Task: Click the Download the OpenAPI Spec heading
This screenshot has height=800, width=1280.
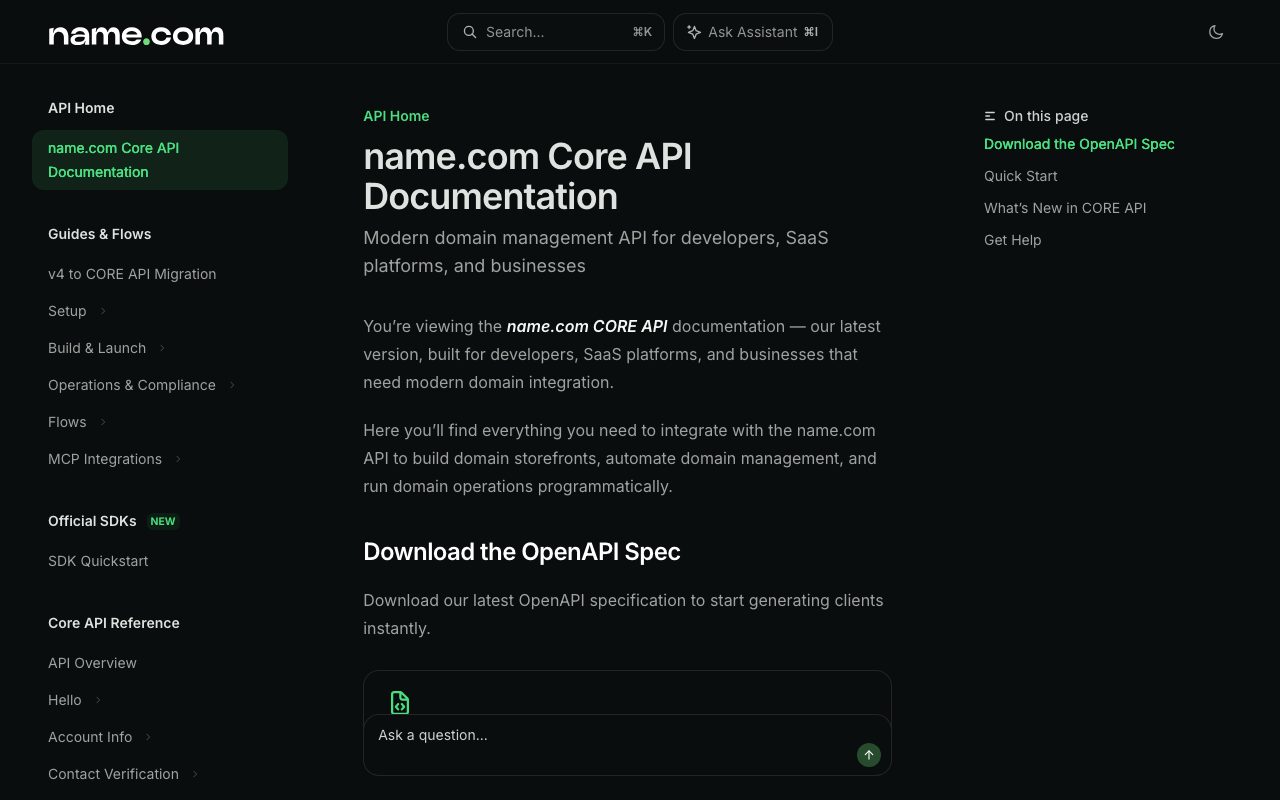Action: (x=522, y=552)
